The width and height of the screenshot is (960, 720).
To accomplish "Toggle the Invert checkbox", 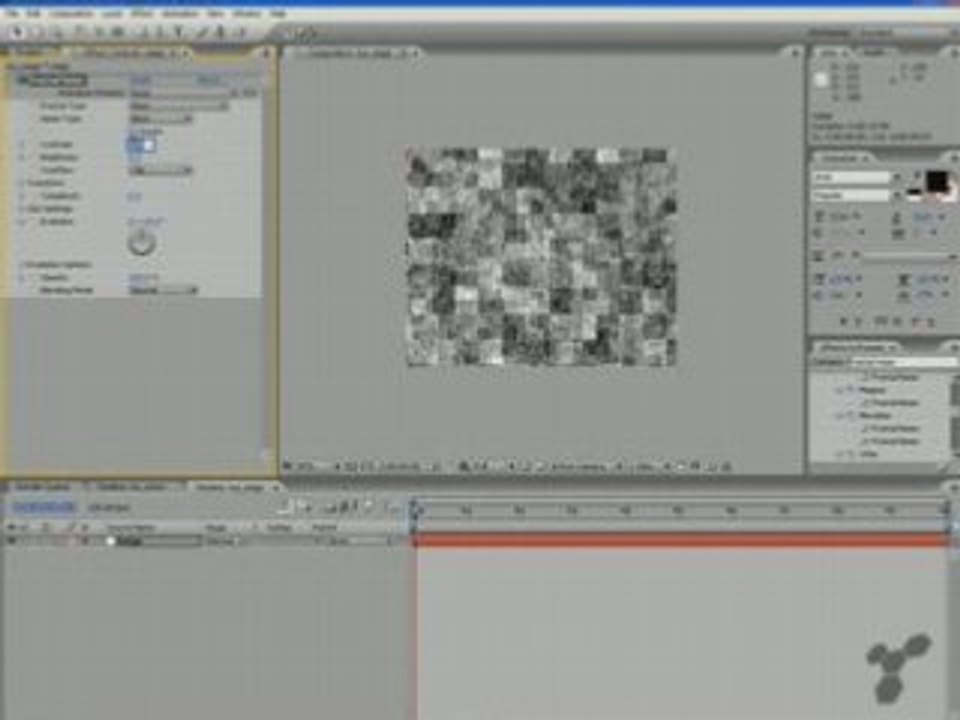I will coord(134,131).
